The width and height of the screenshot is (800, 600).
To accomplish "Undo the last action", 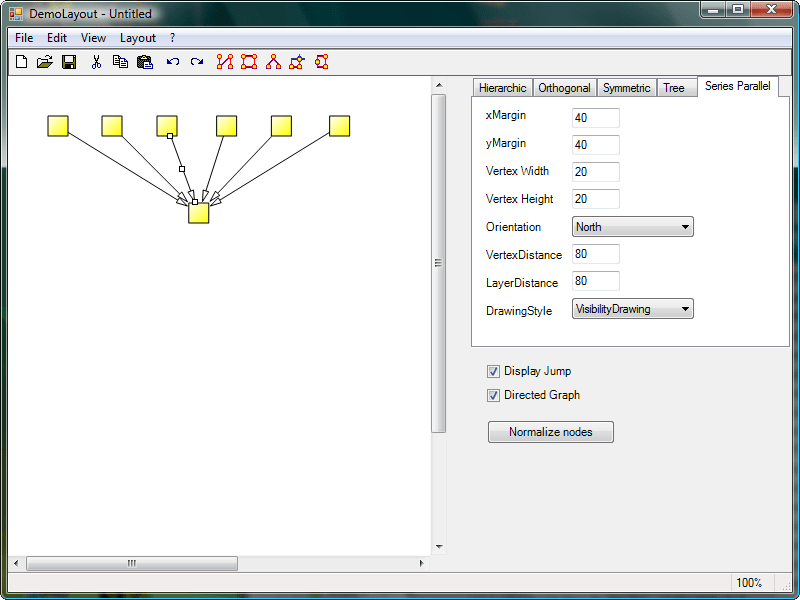I will point(172,62).
